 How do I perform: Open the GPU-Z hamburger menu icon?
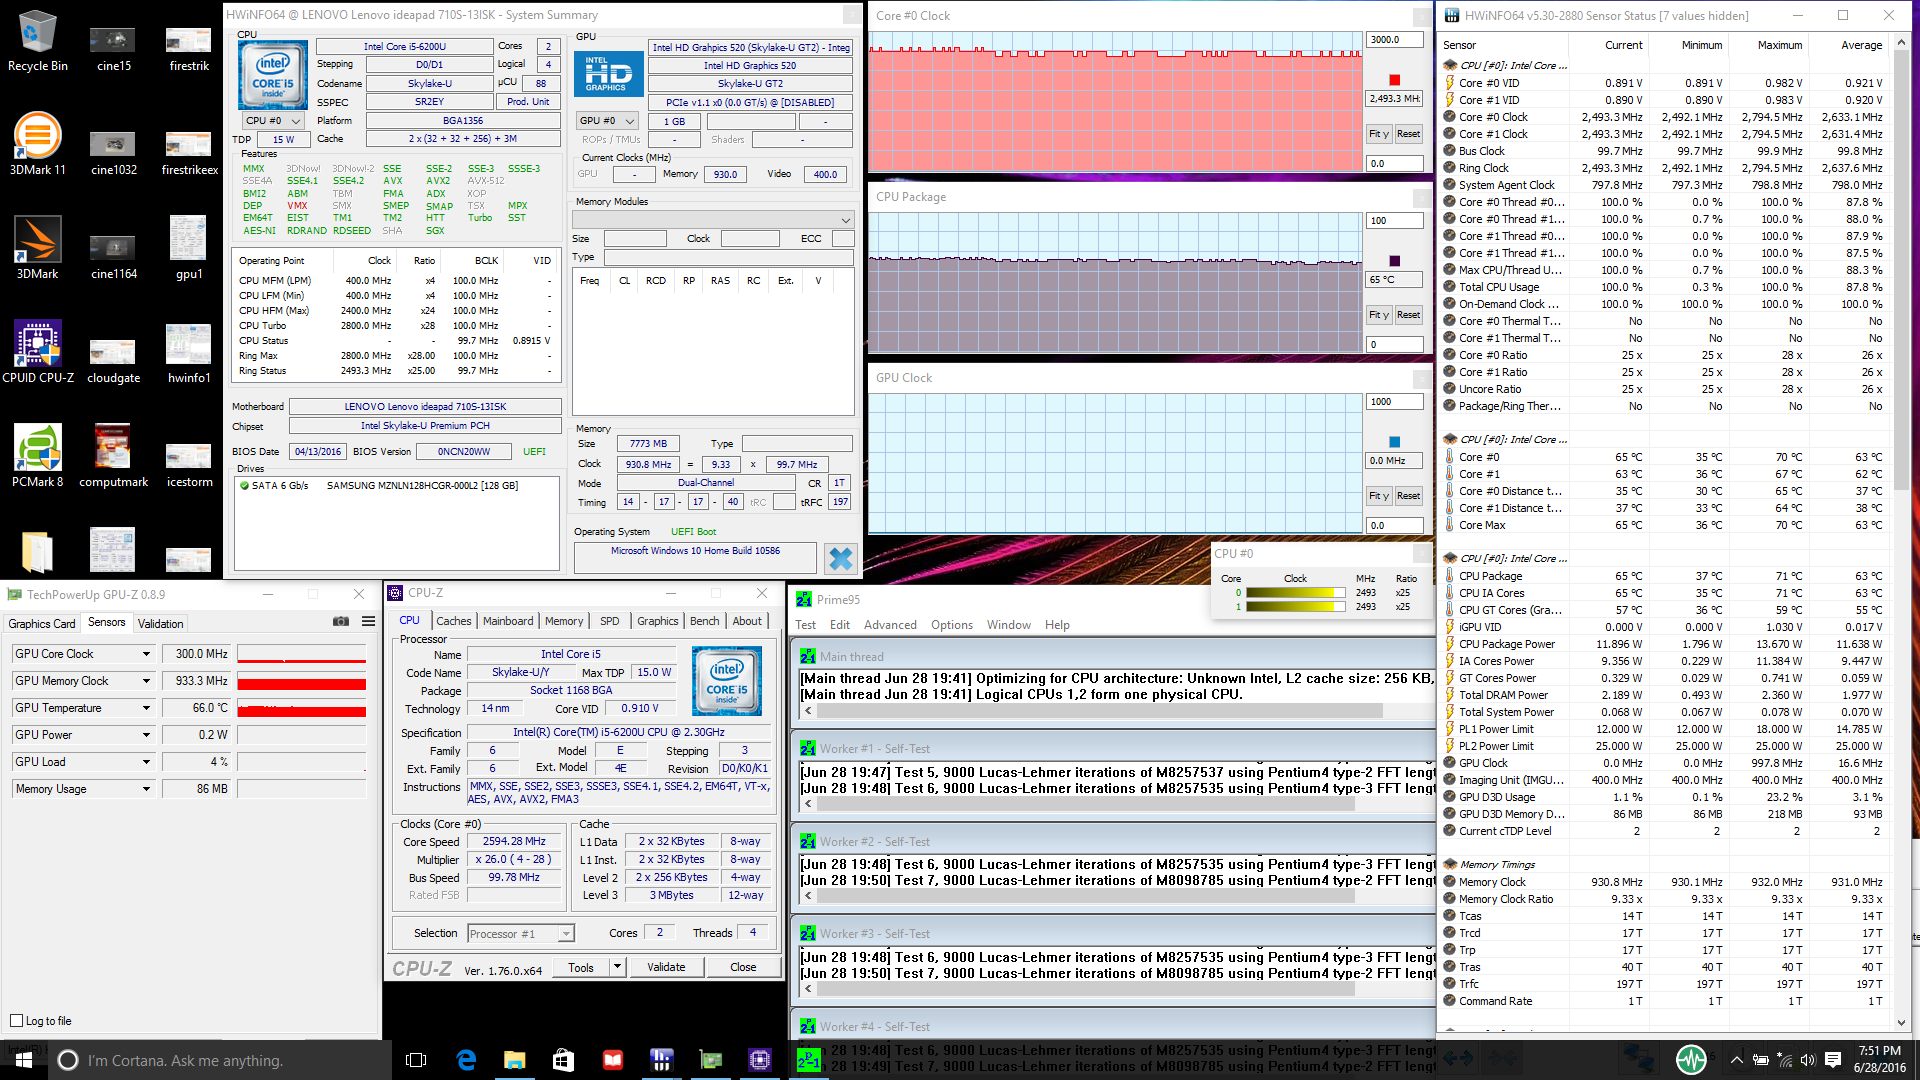click(x=368, y=621)
